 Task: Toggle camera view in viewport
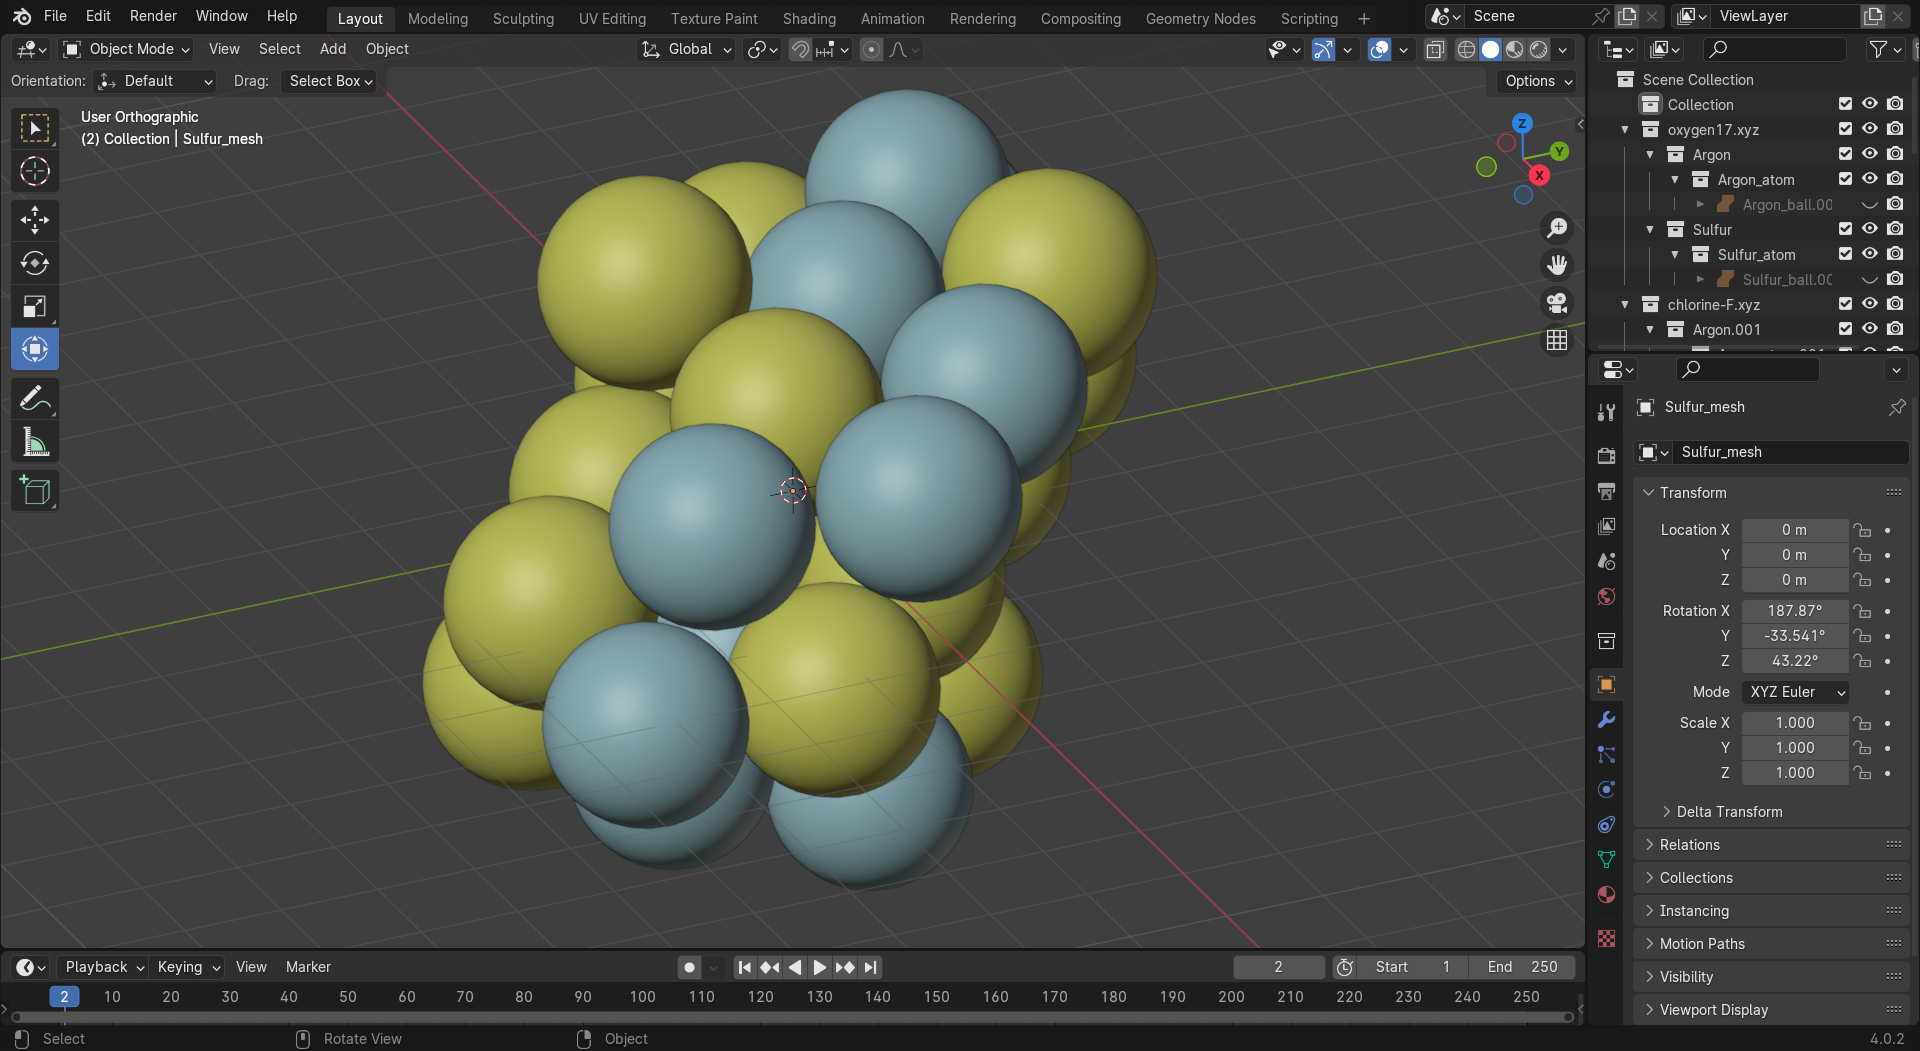[1557, 303]
